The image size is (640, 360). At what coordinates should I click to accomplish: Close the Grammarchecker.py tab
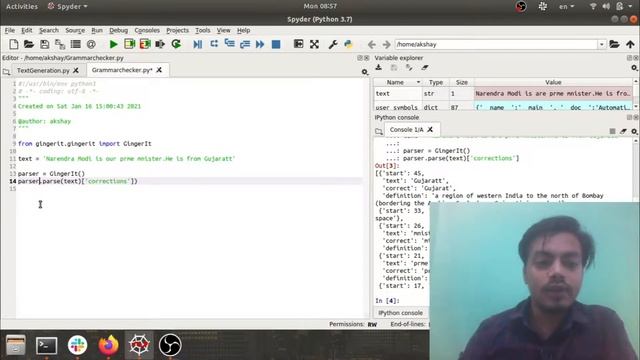click(159, 70)
